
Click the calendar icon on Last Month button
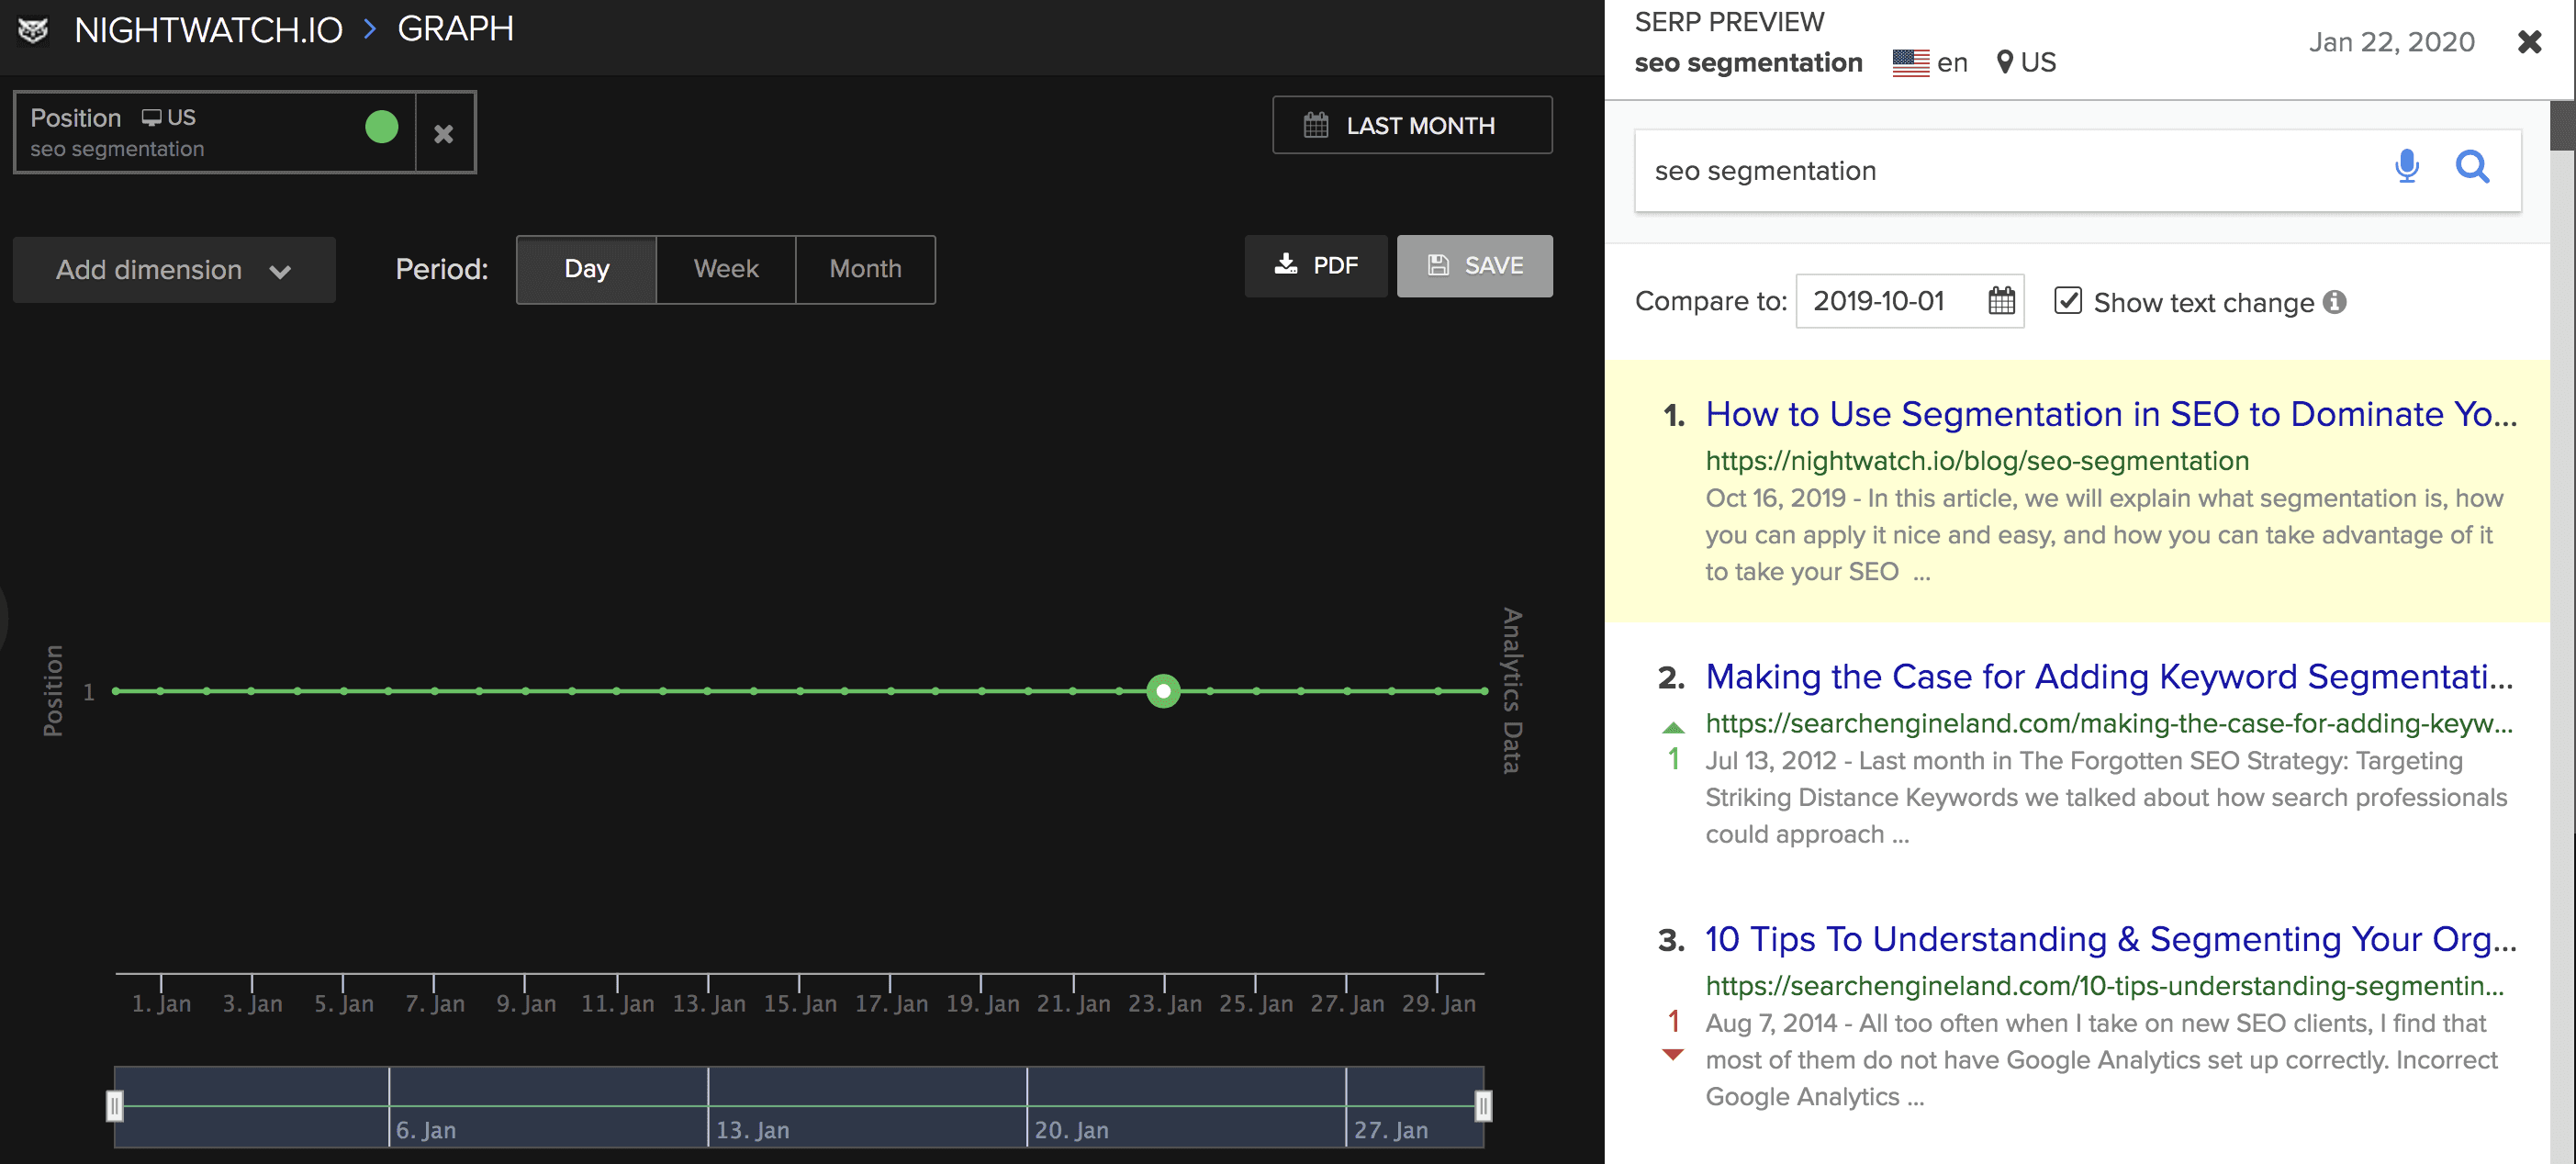click(x=1316, y=124)
